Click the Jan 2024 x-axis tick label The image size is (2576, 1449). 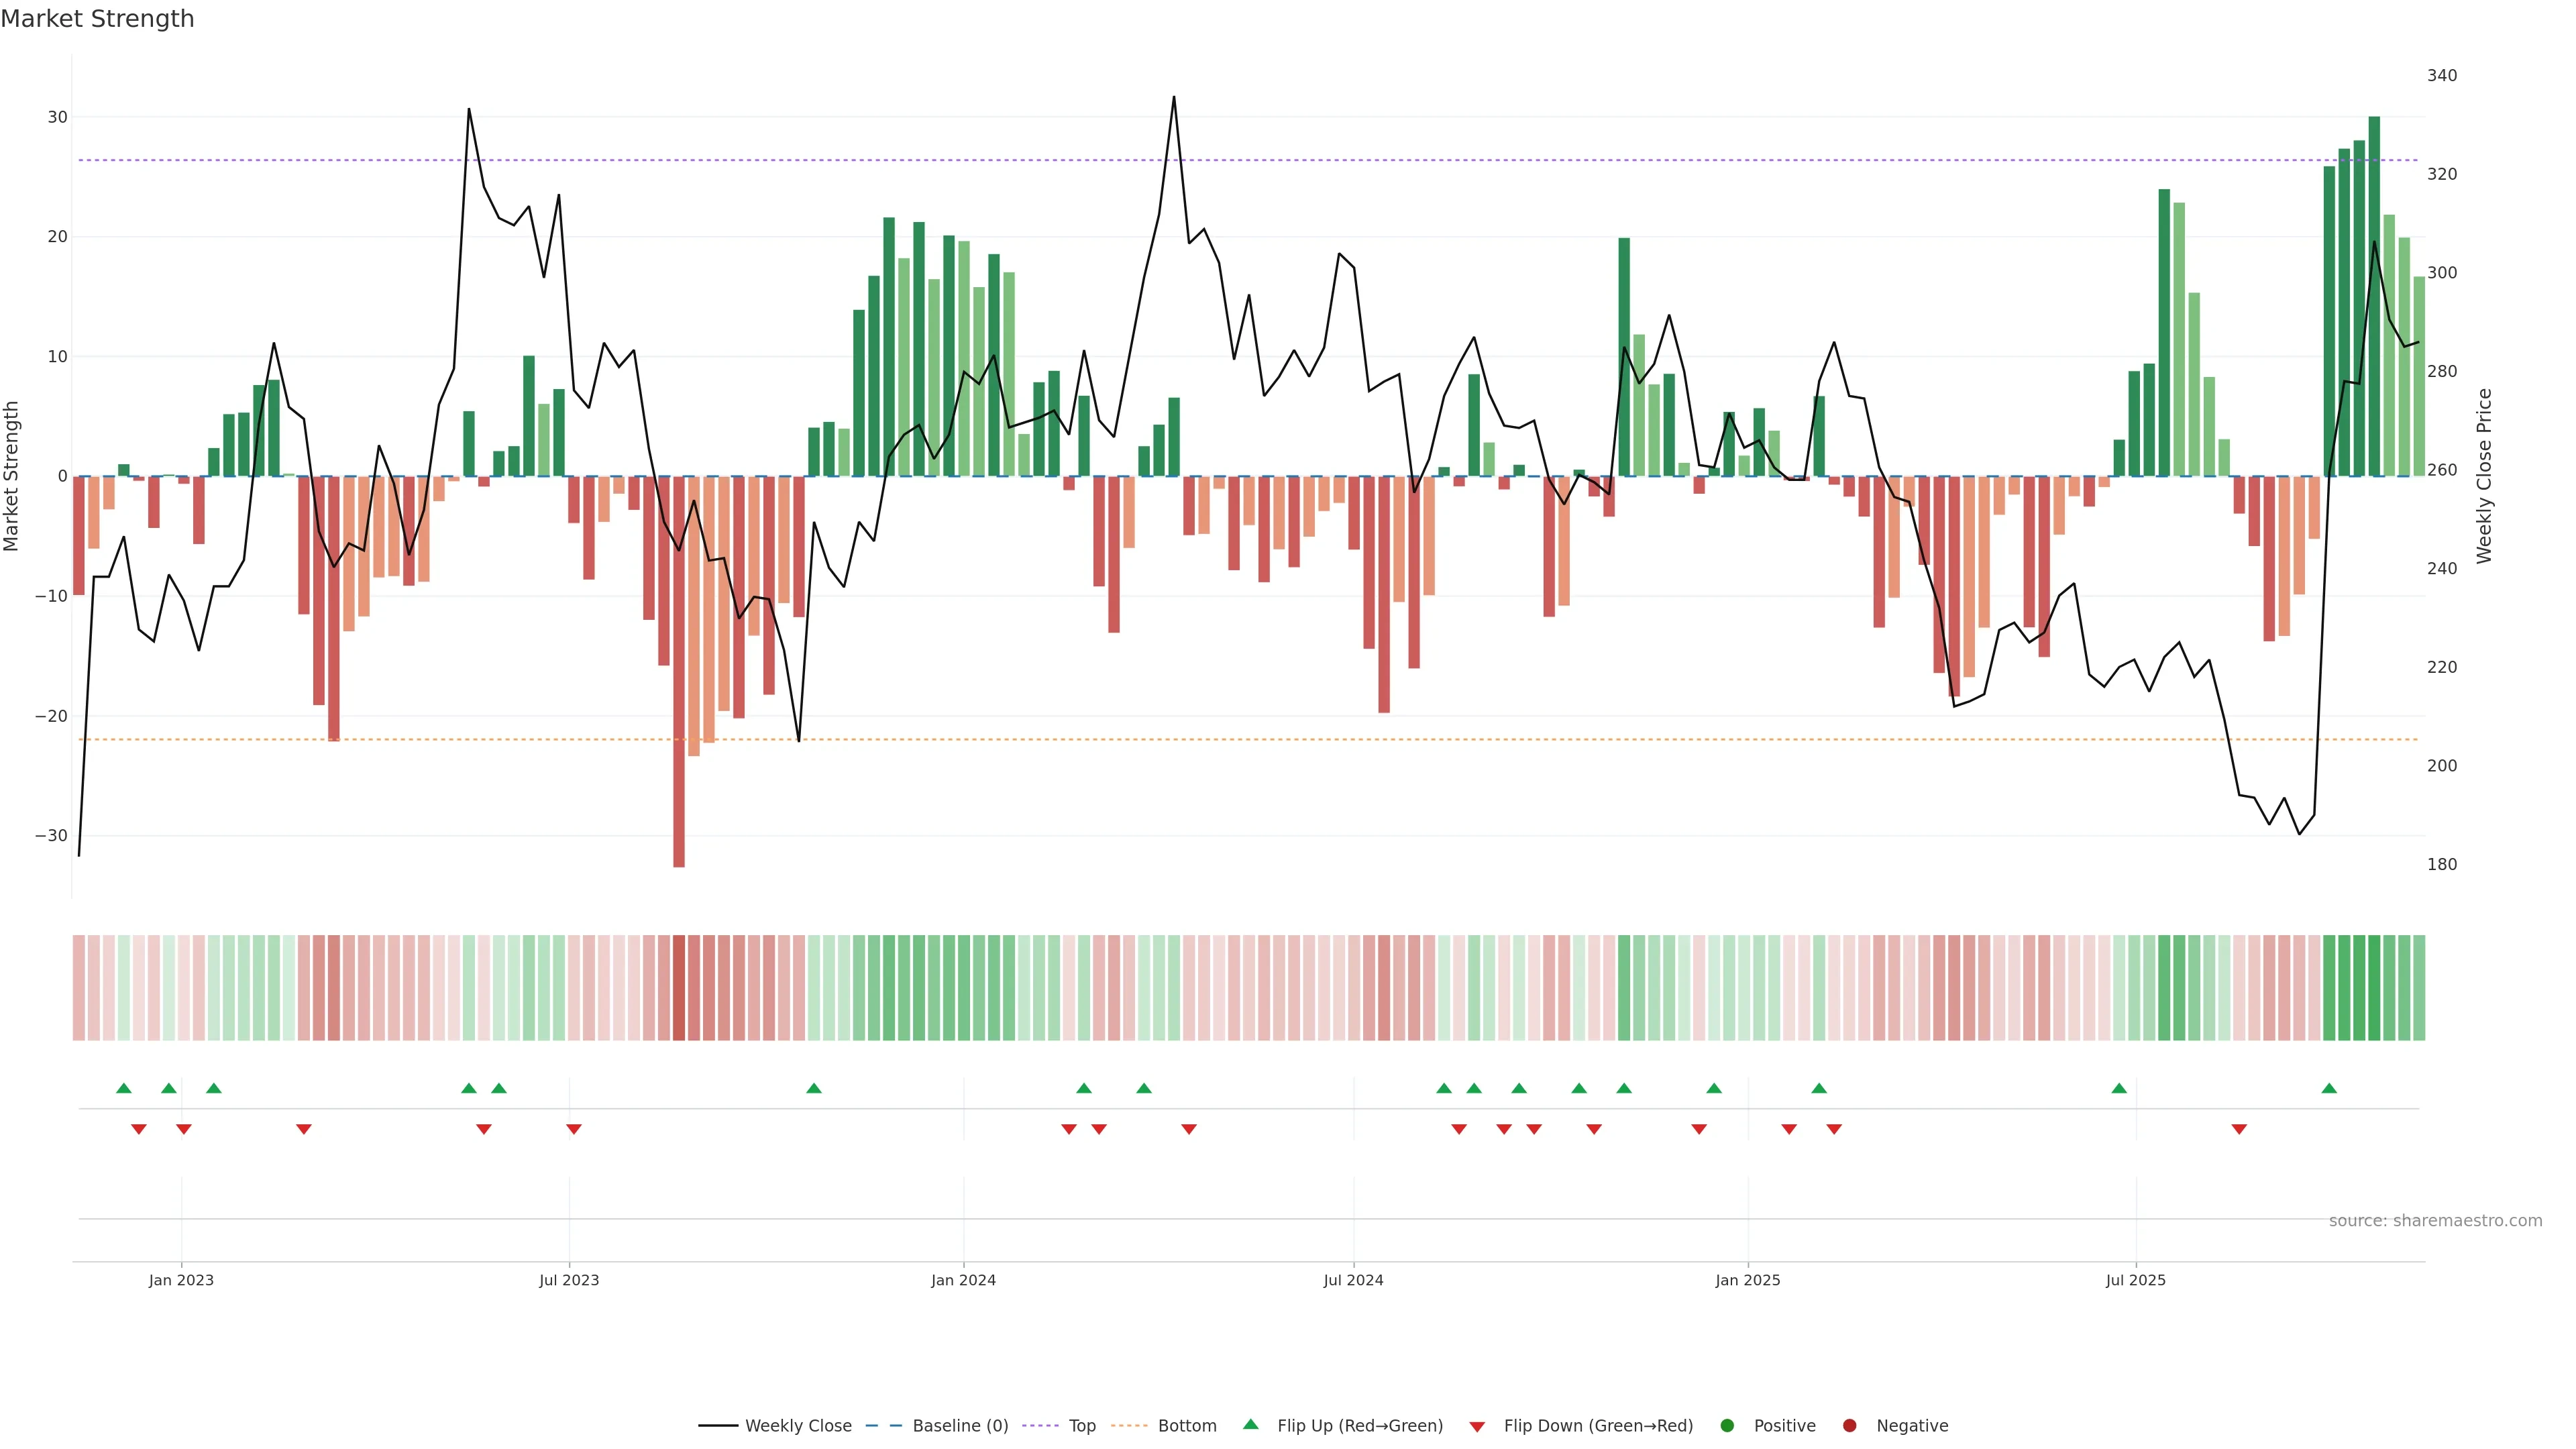click(963, 1280)
